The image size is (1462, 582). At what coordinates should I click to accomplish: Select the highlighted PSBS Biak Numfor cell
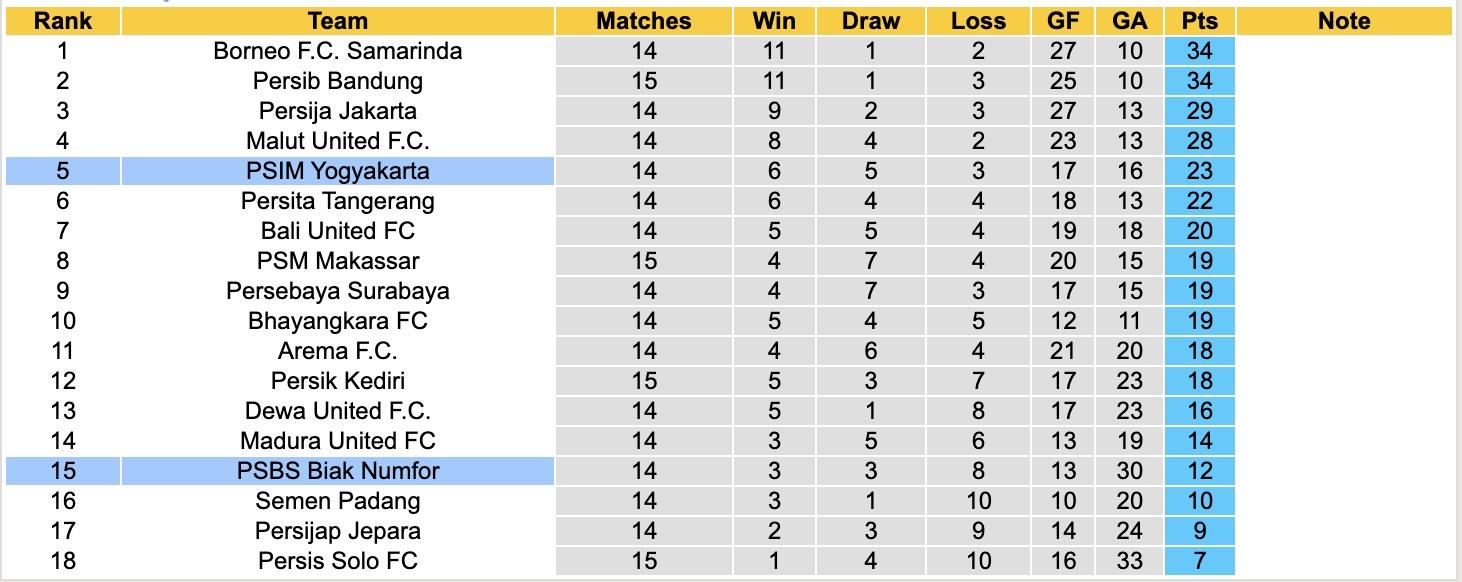tap(338, 471)
